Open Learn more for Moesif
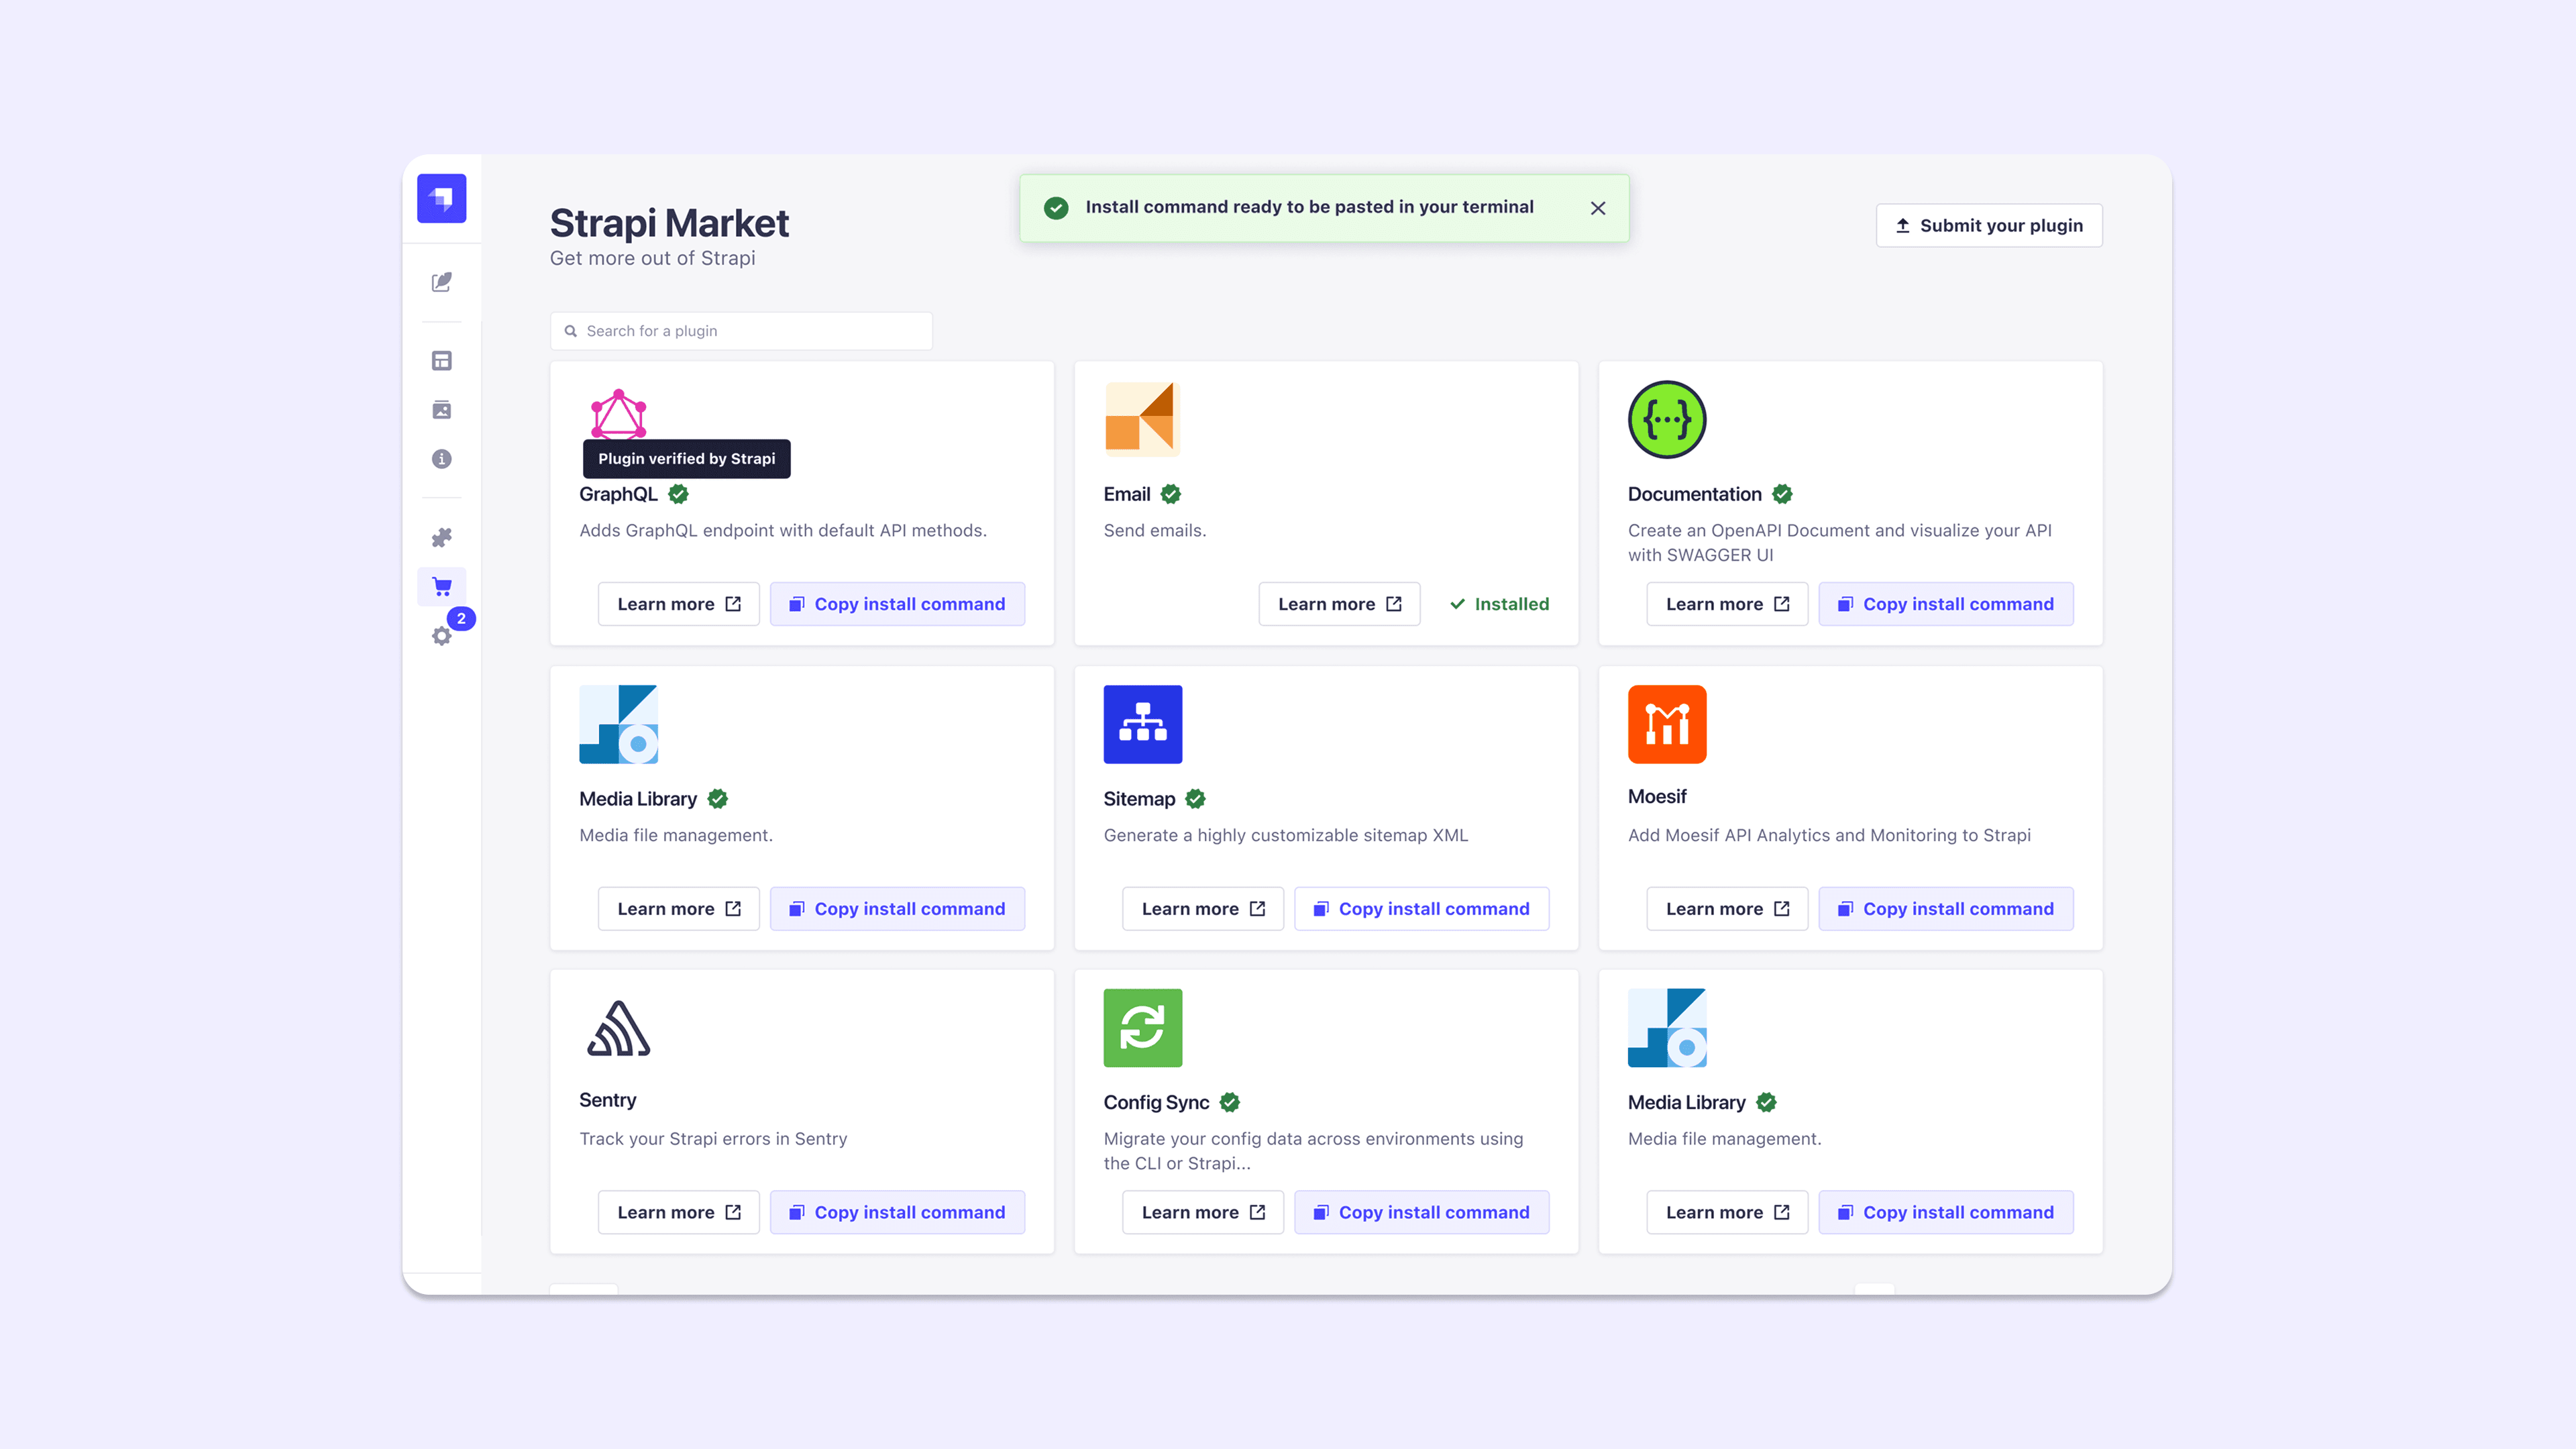The width and height of the screenshot is (2576, 1449). 1727,909
